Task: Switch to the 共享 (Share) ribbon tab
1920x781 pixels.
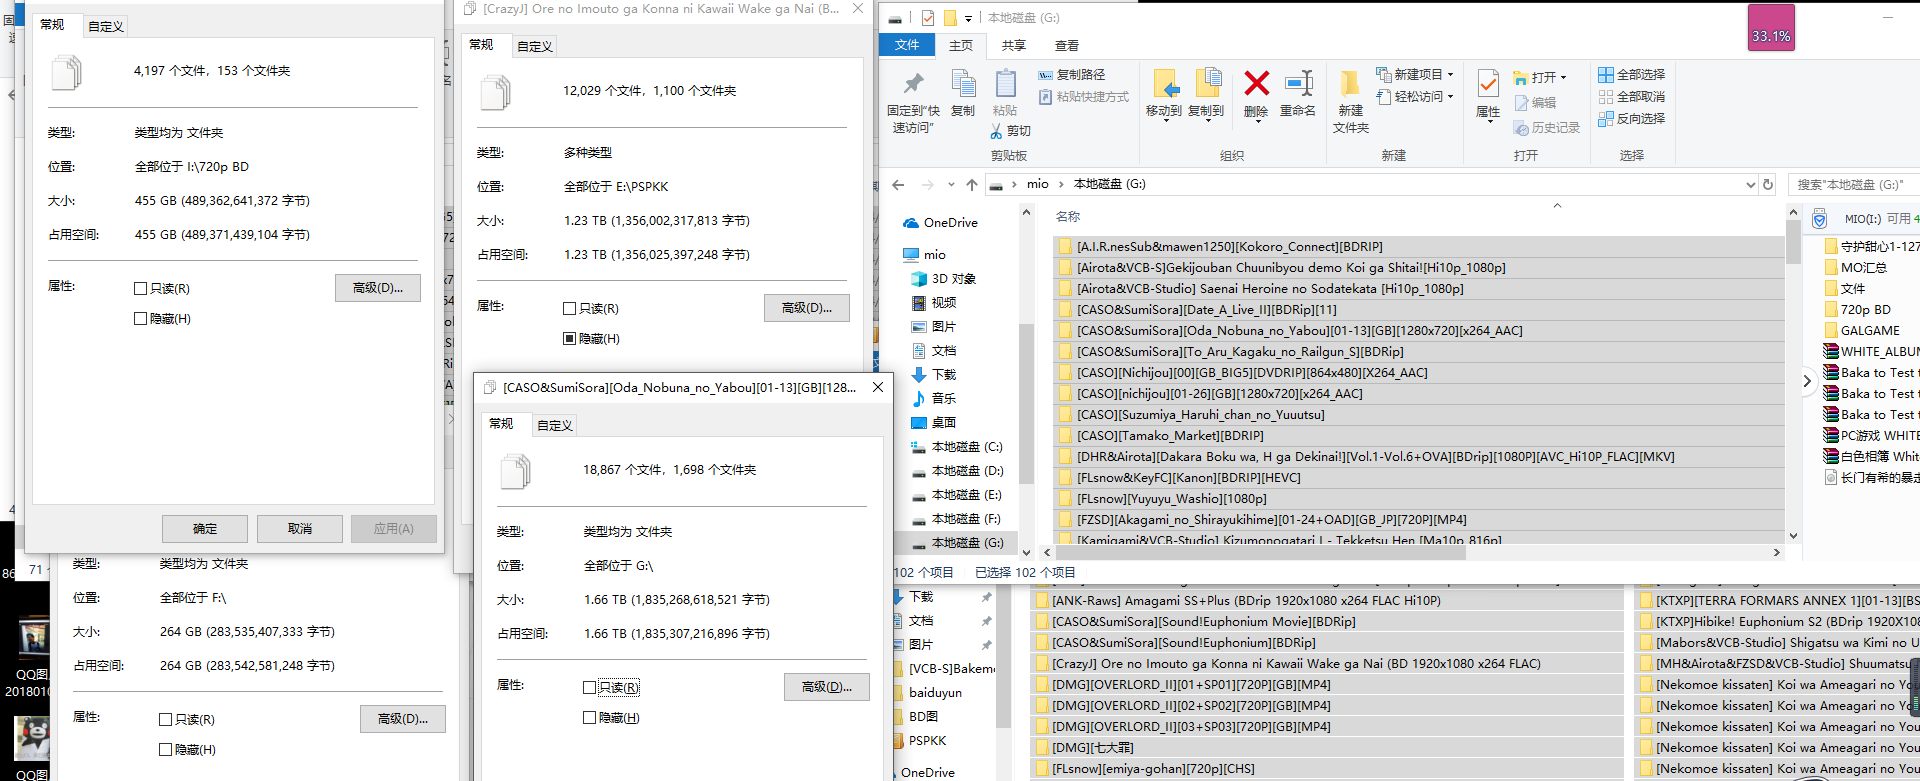Action: (1014, 46)
